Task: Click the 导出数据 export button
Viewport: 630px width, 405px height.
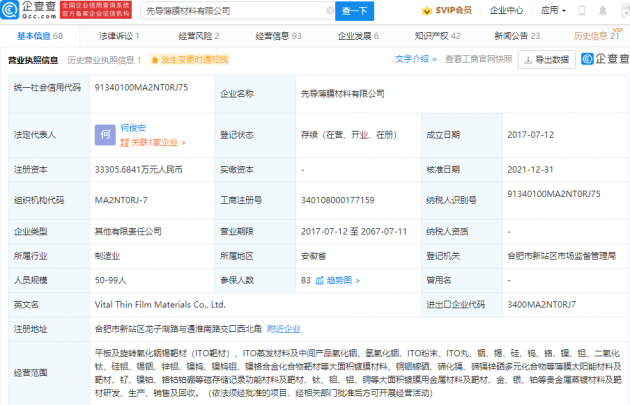Action: point(547,59)
